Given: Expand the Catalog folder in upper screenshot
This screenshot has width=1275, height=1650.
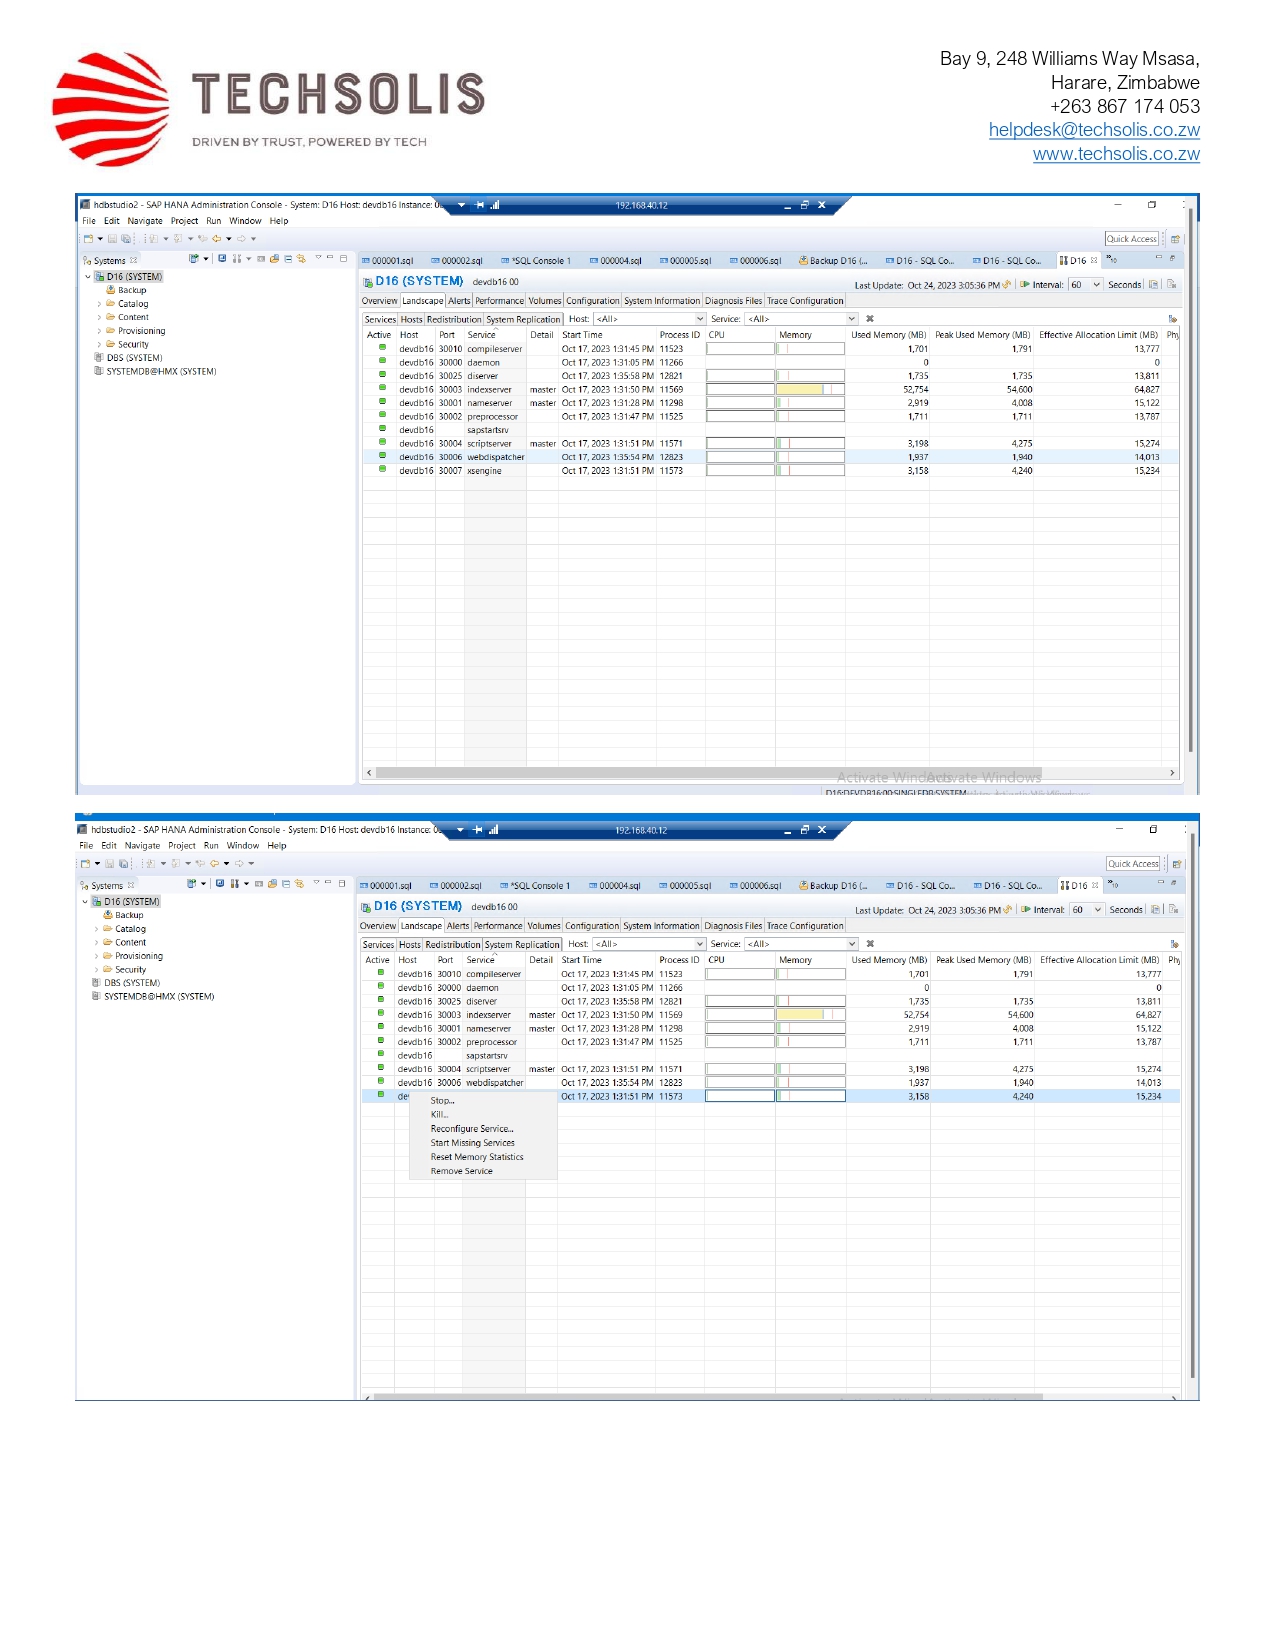Looking at the screenshot, I should [x=99, y=304].
